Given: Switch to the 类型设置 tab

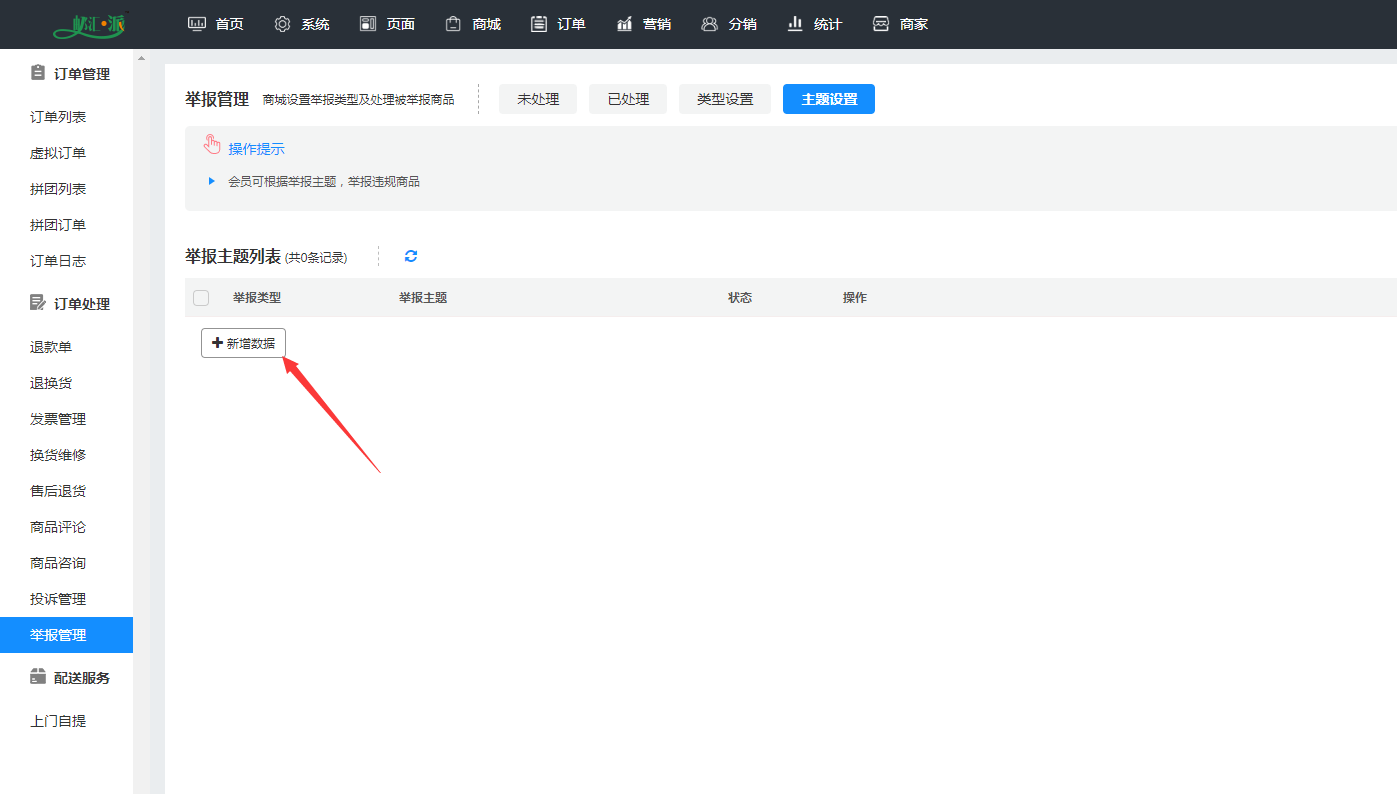Looking at the screenshot, I should point(725,99).
